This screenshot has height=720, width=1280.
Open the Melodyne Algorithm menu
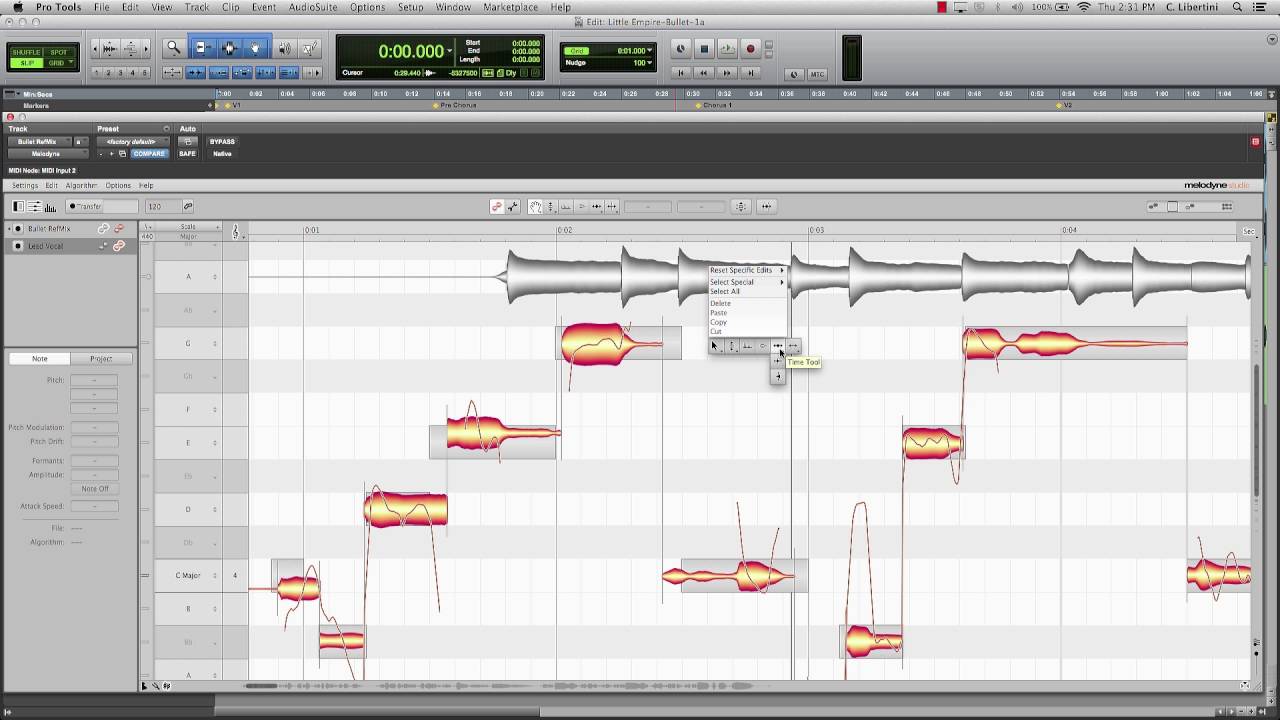pyautogui.click(x=82, y=185)
